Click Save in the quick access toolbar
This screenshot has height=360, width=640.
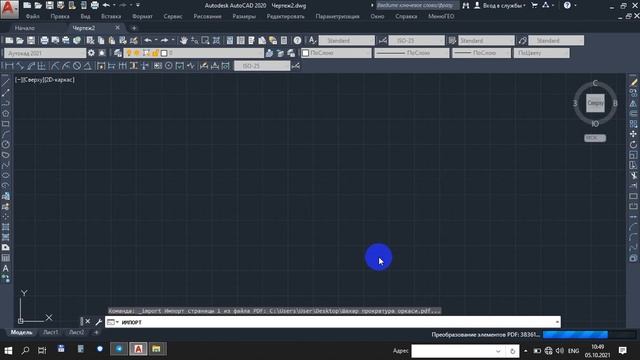(49, 5)
